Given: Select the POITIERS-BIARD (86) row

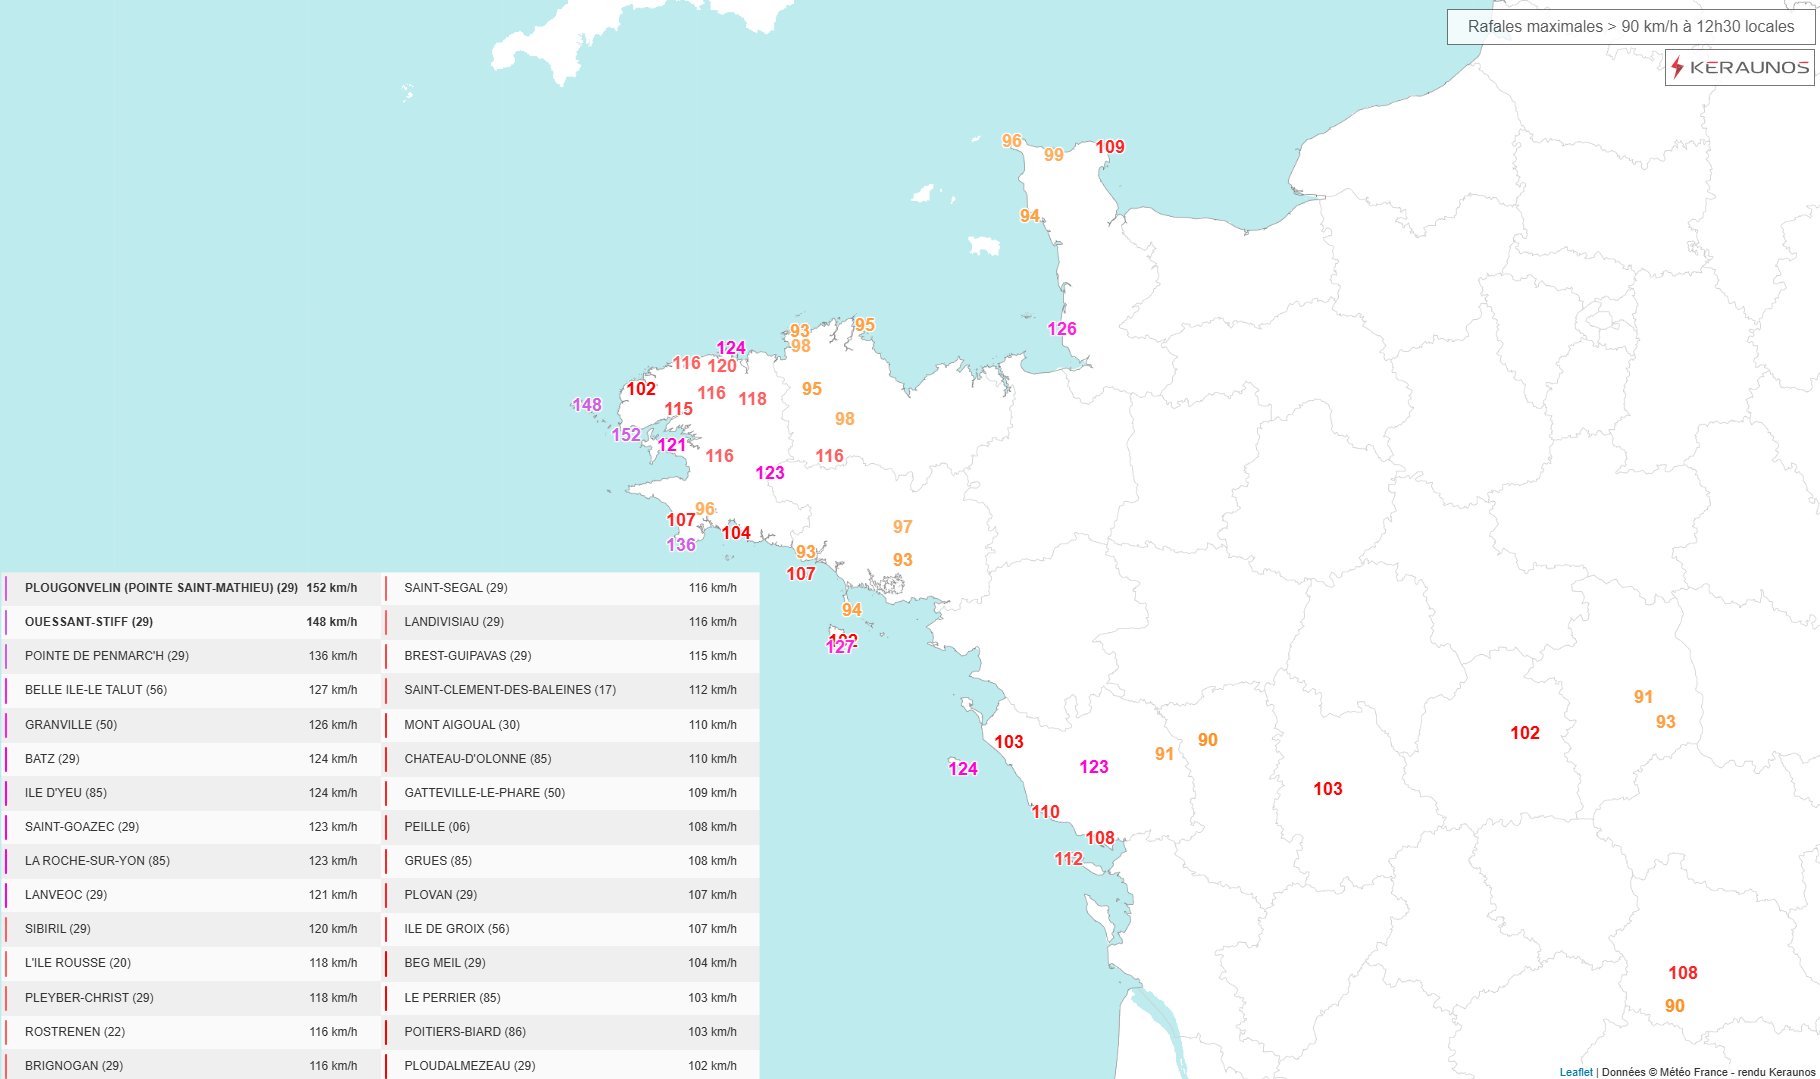Looking at the screenshot, I should tap(570, 1032).
